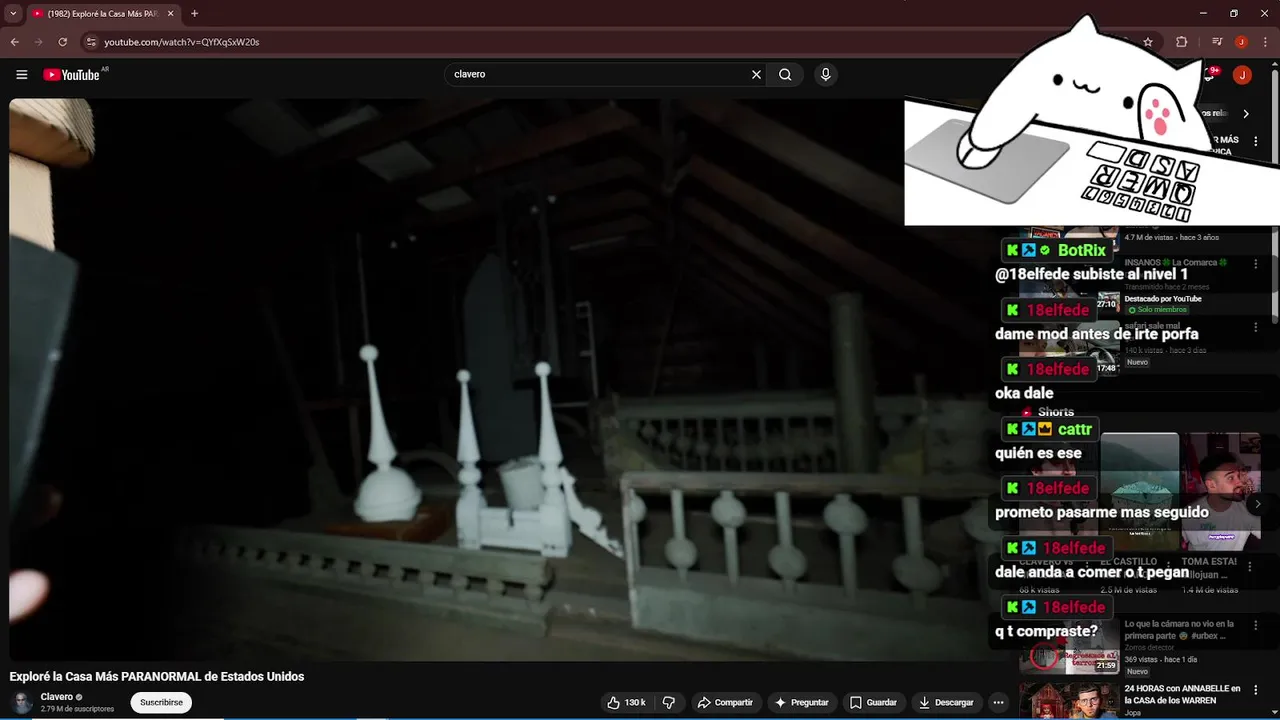Click the BotRix chat username

pyautogui.click(x=1082, y=250)
